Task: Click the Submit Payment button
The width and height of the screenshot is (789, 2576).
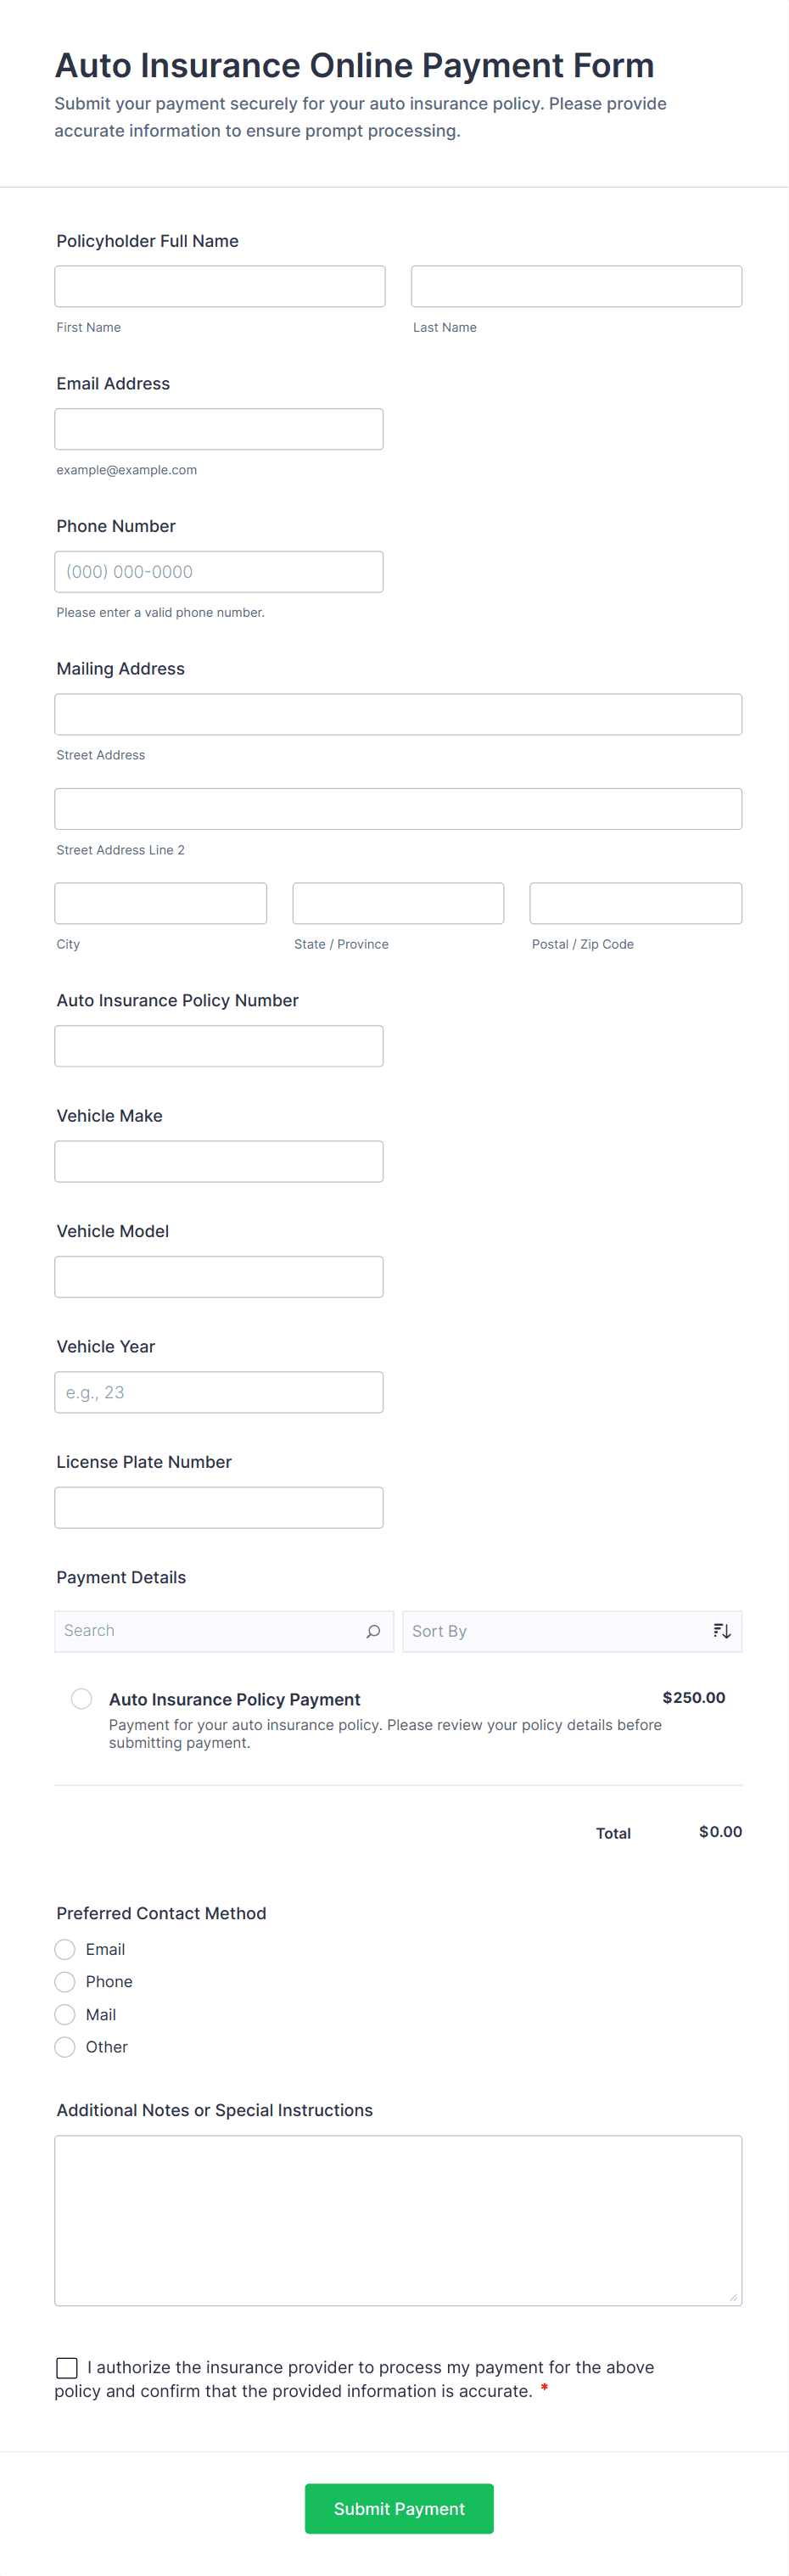Action: [398, 2508]
